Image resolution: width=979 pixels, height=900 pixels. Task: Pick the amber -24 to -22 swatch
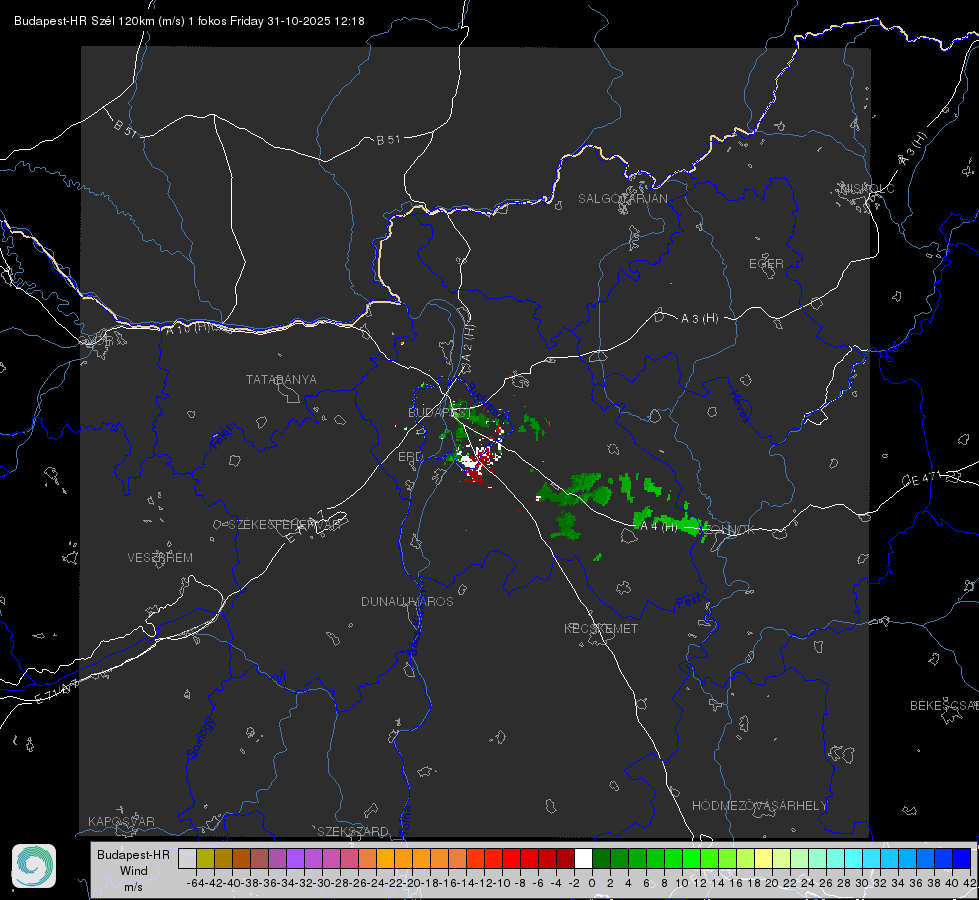click(x=385, y=859)
